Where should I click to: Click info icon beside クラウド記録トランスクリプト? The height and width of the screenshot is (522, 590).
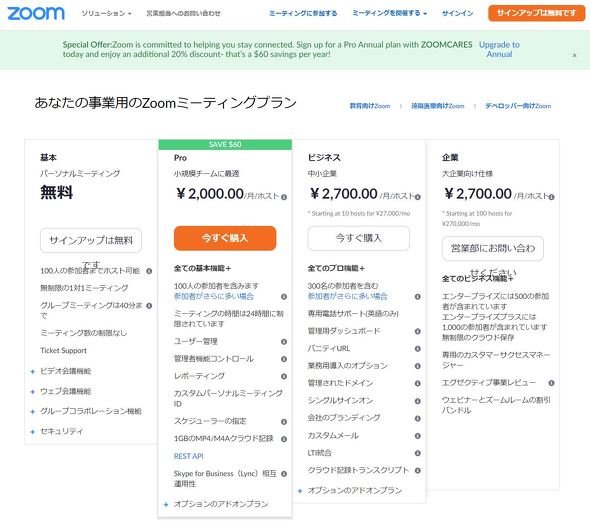[418, 470]
